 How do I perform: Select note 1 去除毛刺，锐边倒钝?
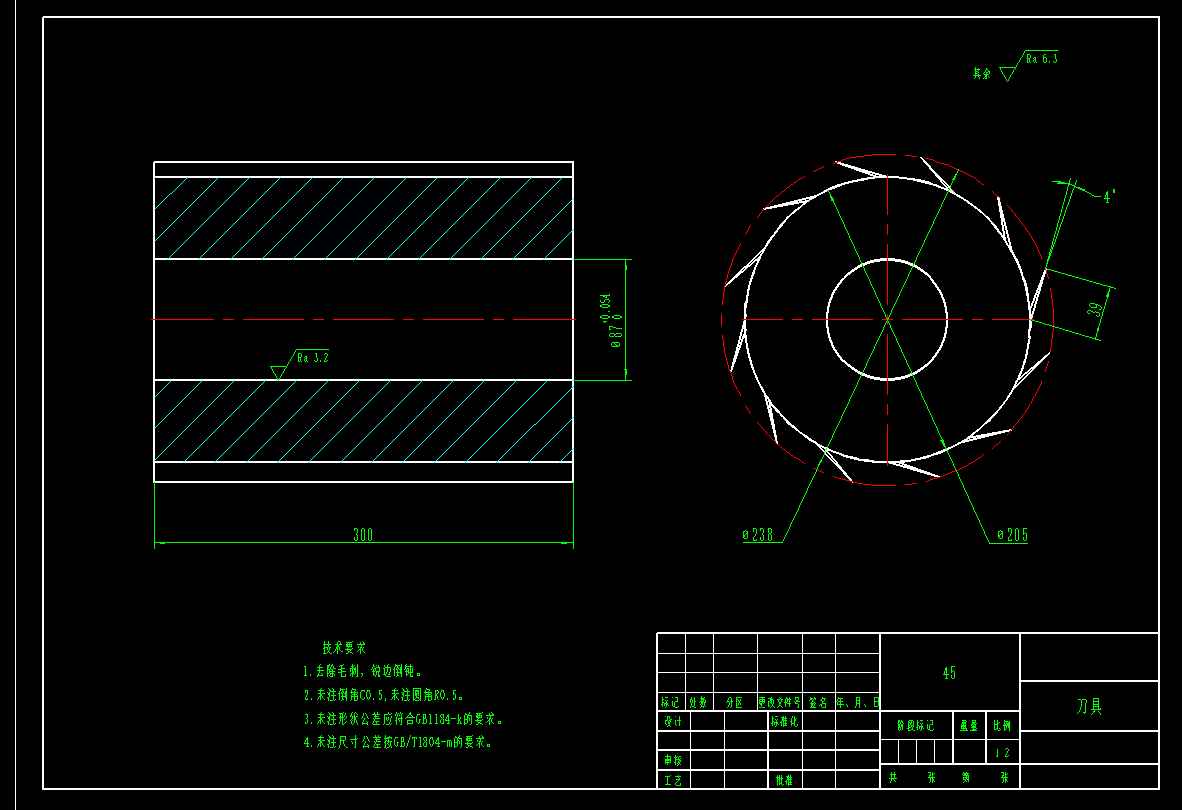pyautogui.click(x=363, y=671)
